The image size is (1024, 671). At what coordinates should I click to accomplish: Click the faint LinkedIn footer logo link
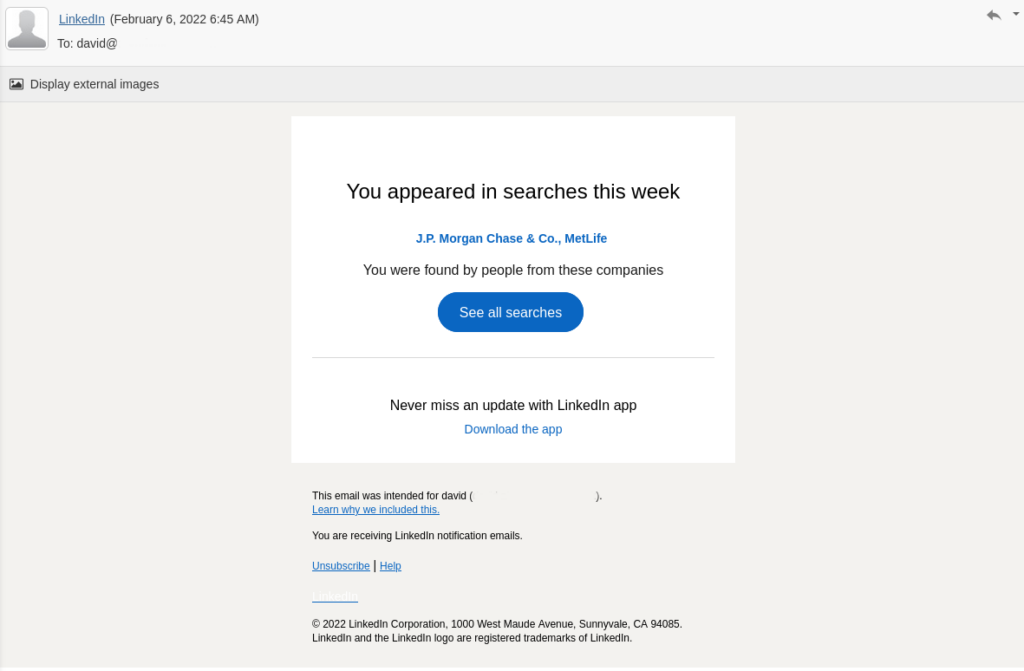(x=335, y=596)
